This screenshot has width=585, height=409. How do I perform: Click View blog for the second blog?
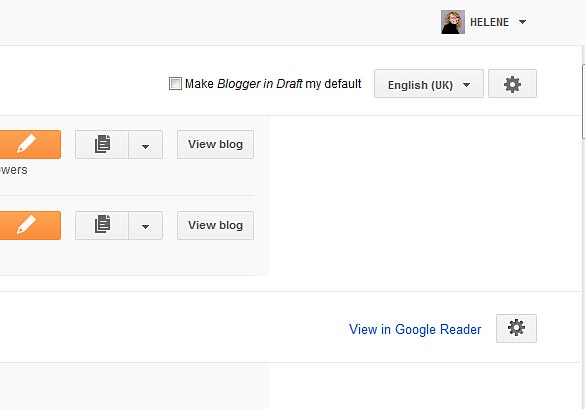pyautogui.click(x=215, y=225)
